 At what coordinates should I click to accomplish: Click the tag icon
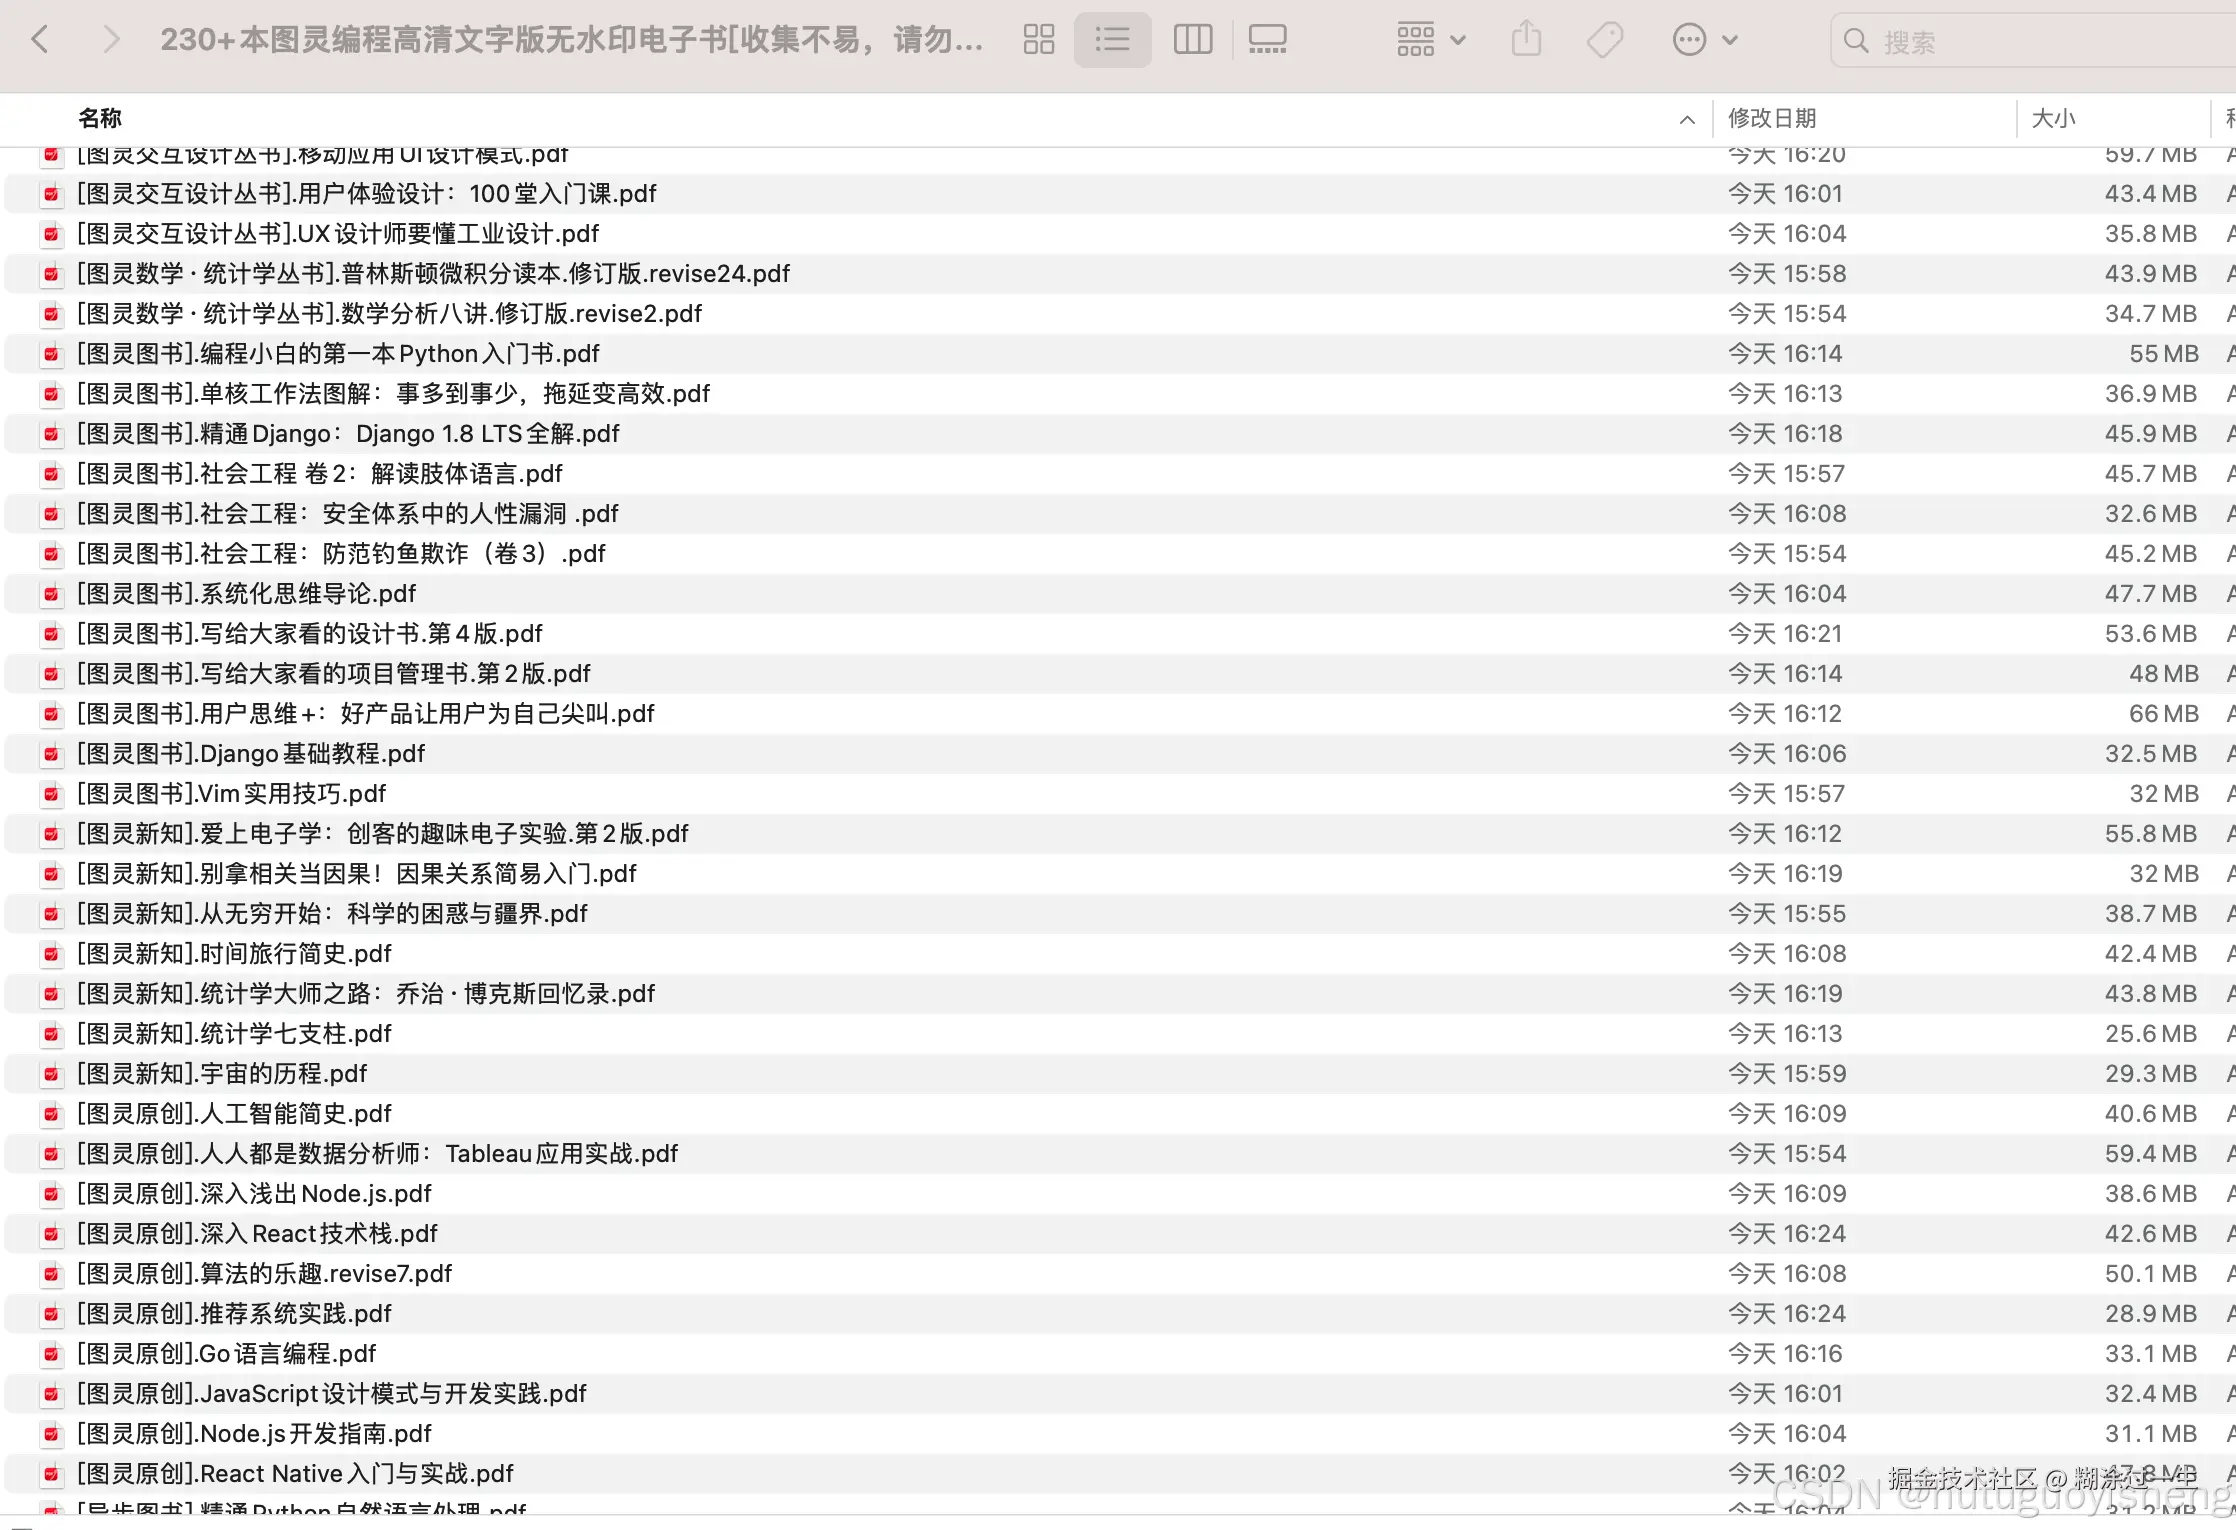pos(1605,40)
